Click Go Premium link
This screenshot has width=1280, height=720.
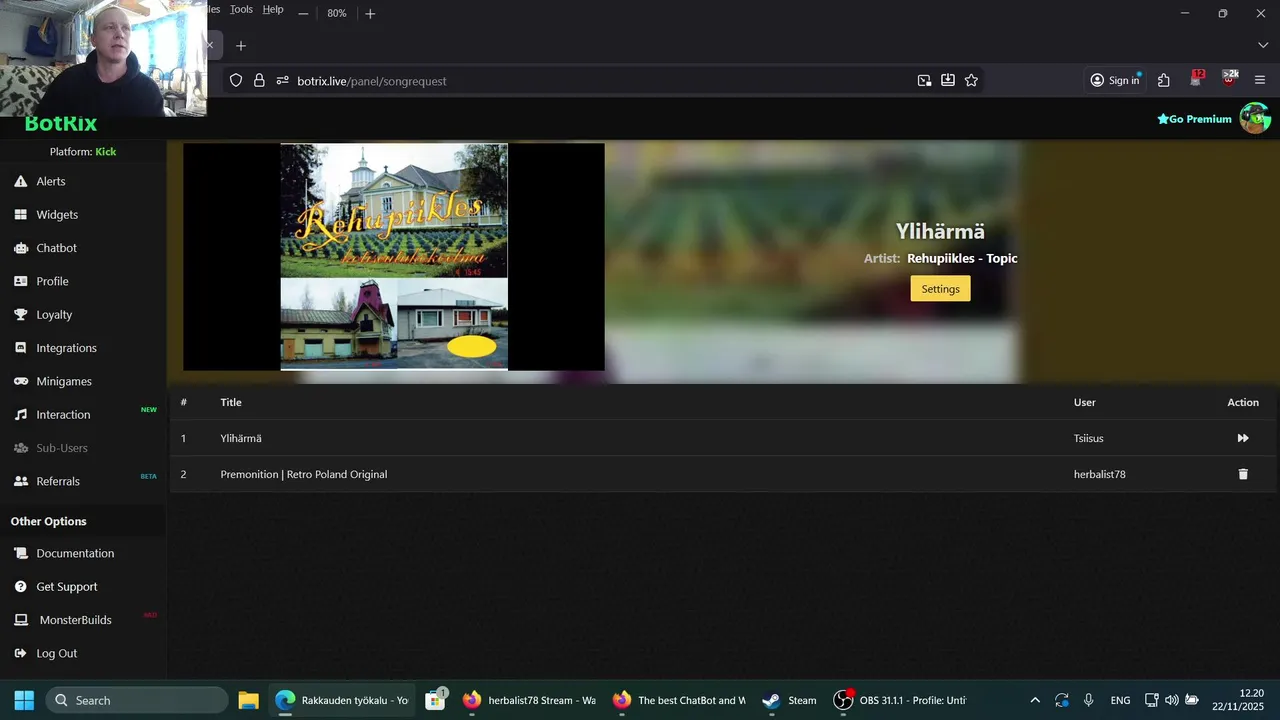[1194, 119]
